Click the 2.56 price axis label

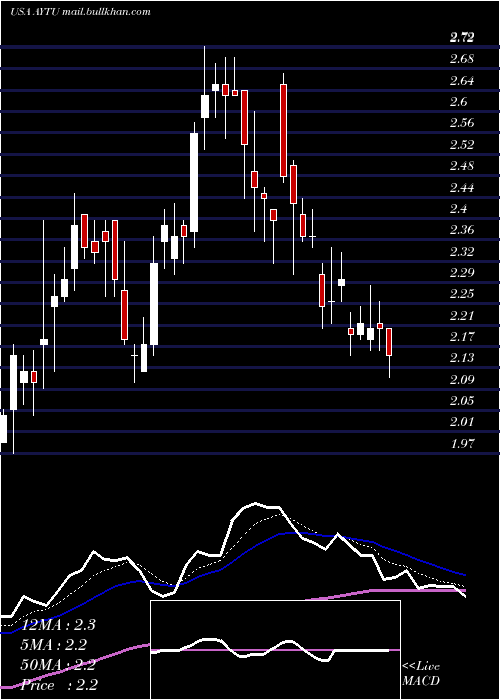(462, 123)
